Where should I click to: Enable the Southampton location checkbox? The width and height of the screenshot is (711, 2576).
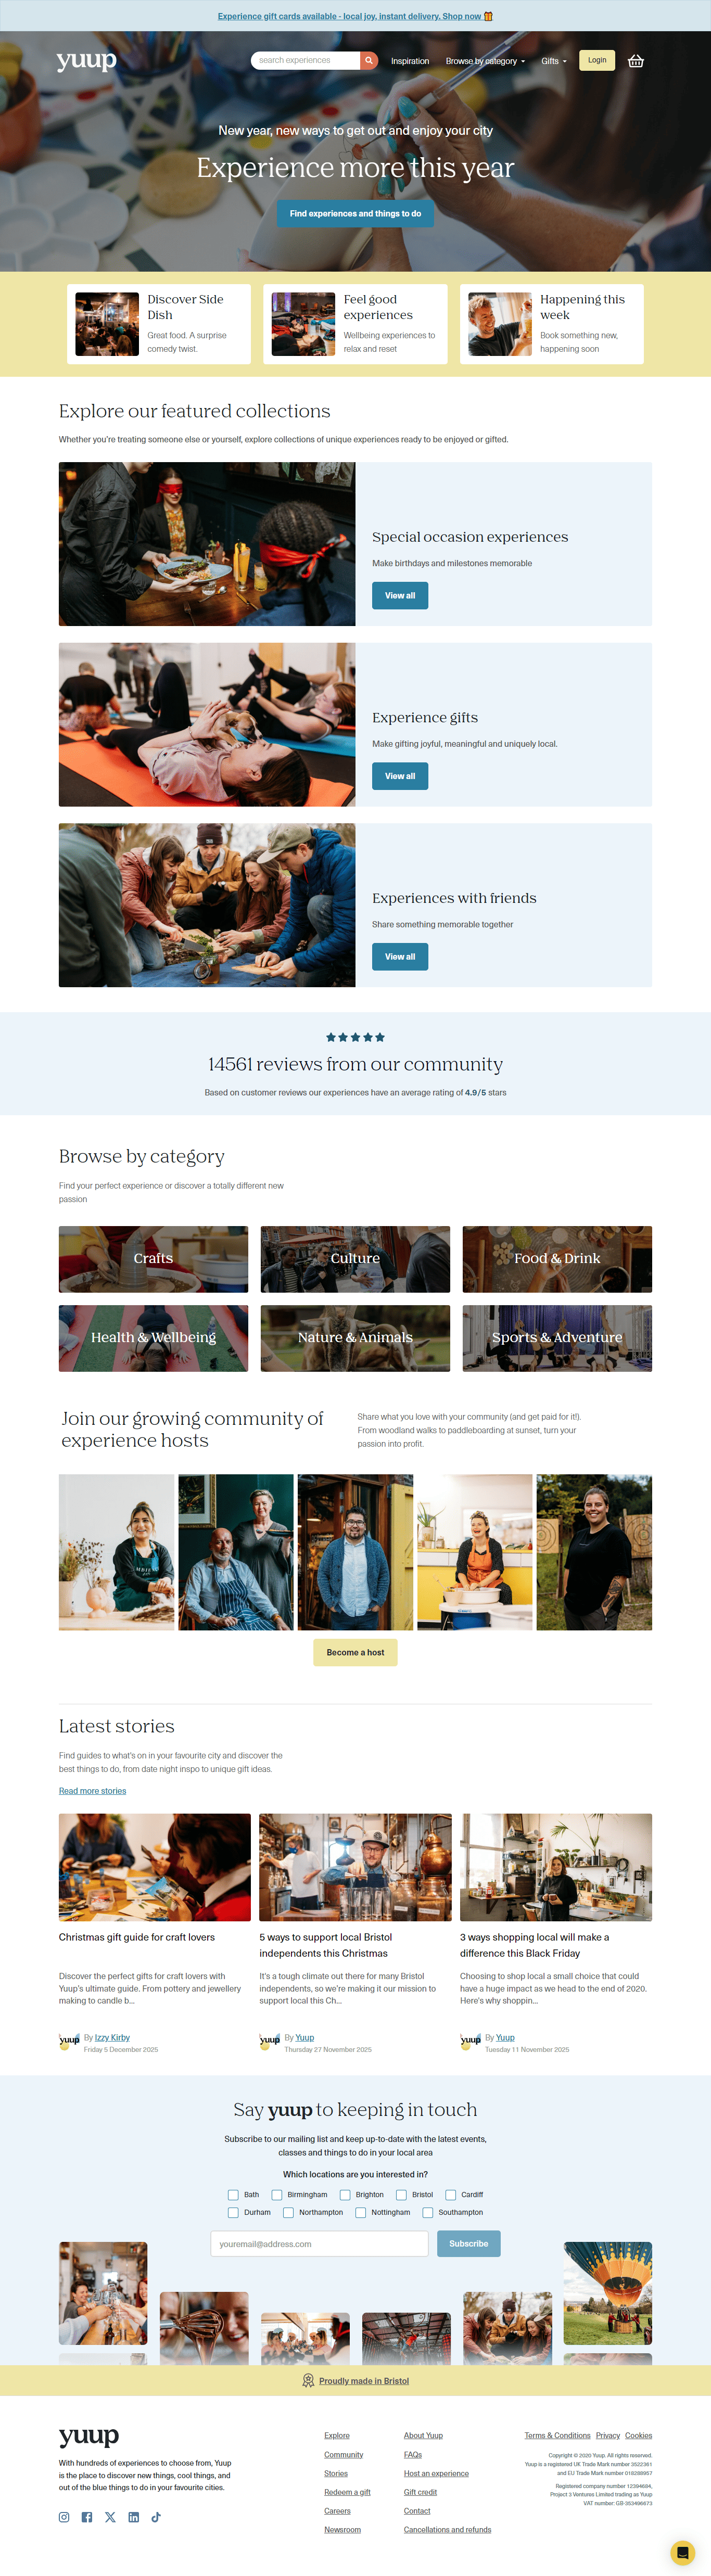(x=427, y=2212)
